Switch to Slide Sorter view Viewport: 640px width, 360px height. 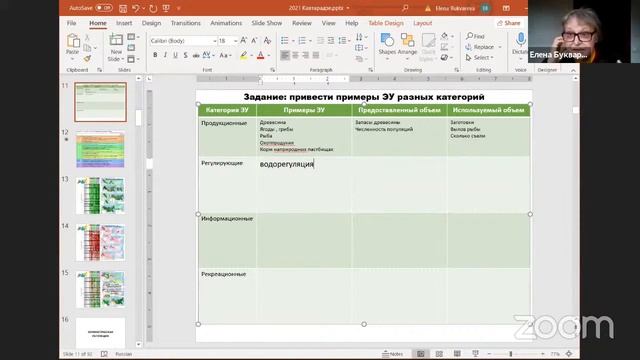click(439, 354)
